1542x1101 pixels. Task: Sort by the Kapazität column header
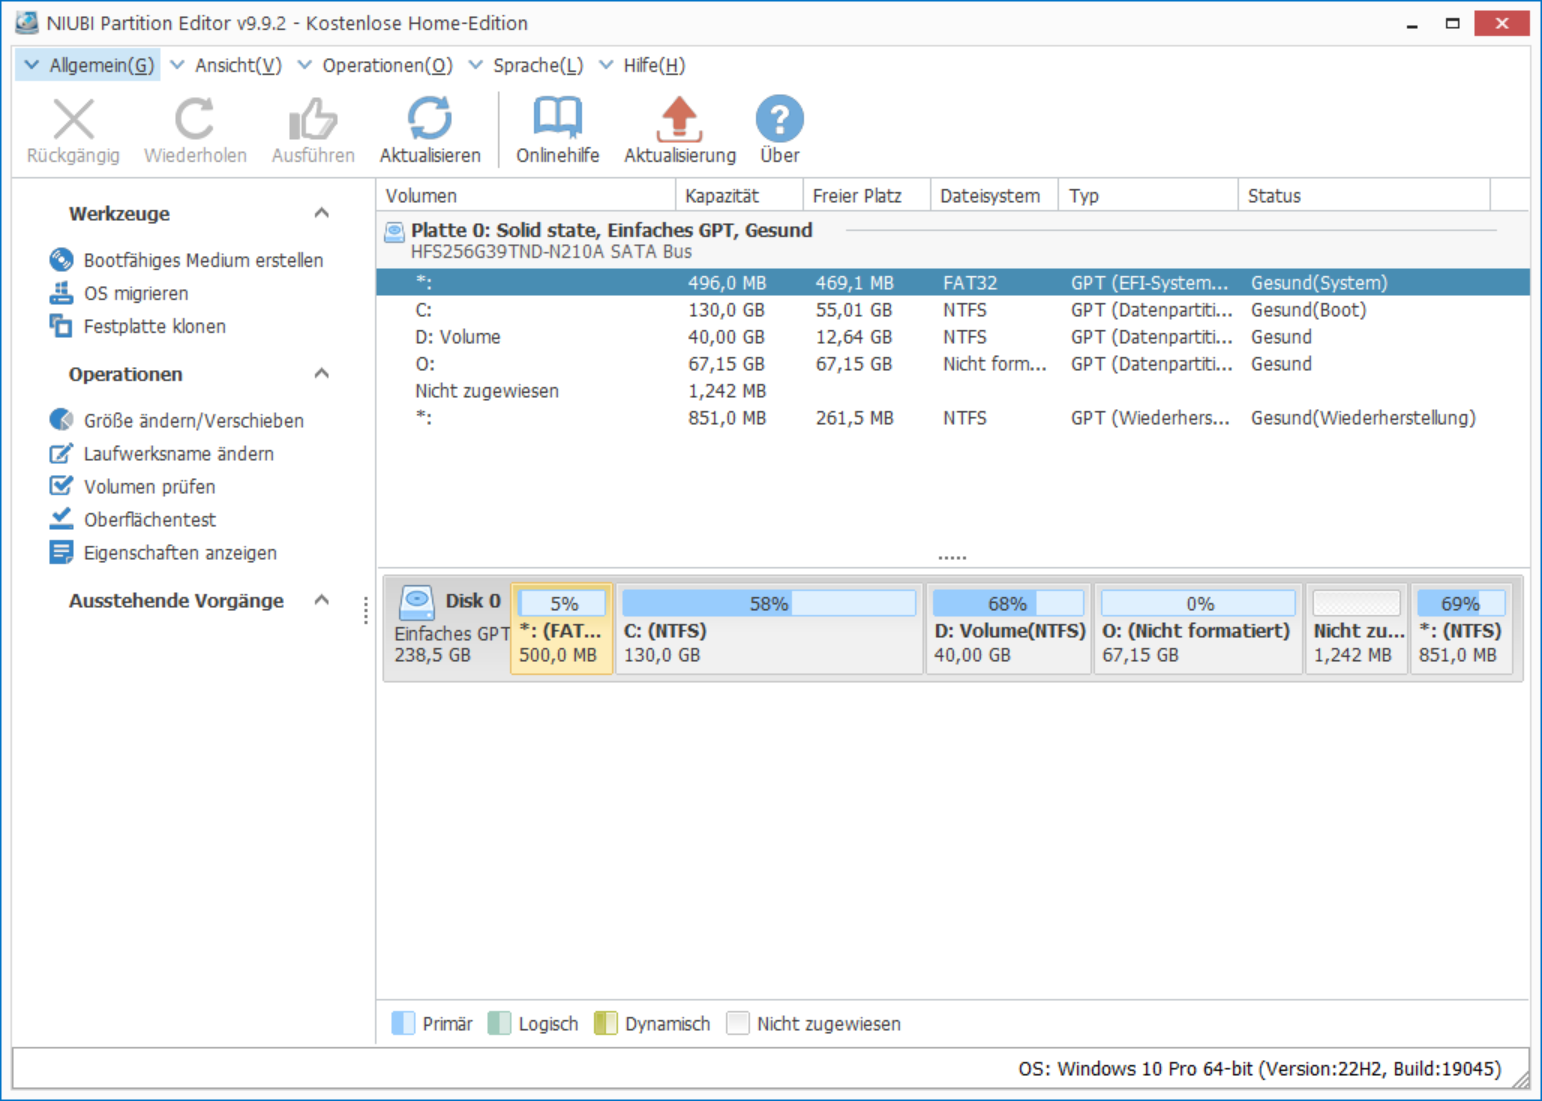[739, 196]
